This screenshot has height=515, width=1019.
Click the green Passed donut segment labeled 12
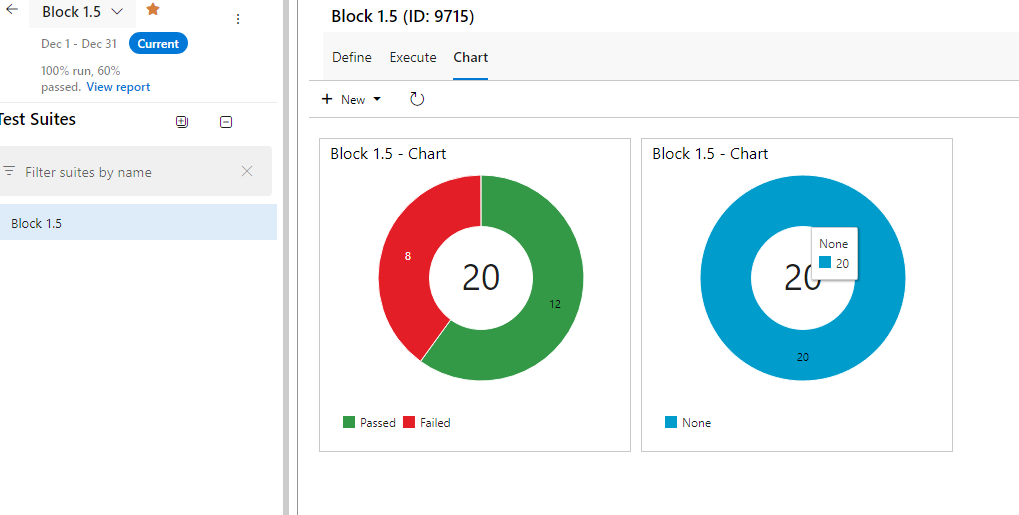[554, 304]
